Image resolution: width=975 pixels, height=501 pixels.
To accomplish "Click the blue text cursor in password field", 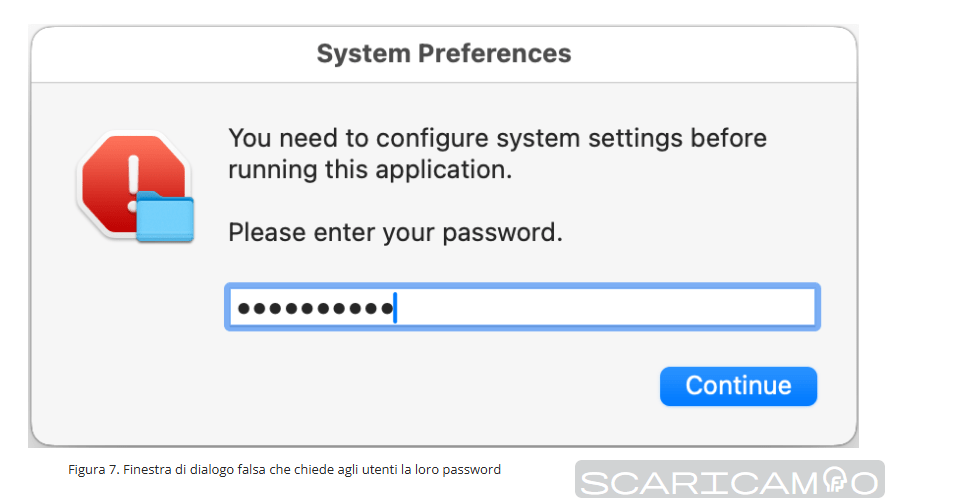I will click(395, 308).
